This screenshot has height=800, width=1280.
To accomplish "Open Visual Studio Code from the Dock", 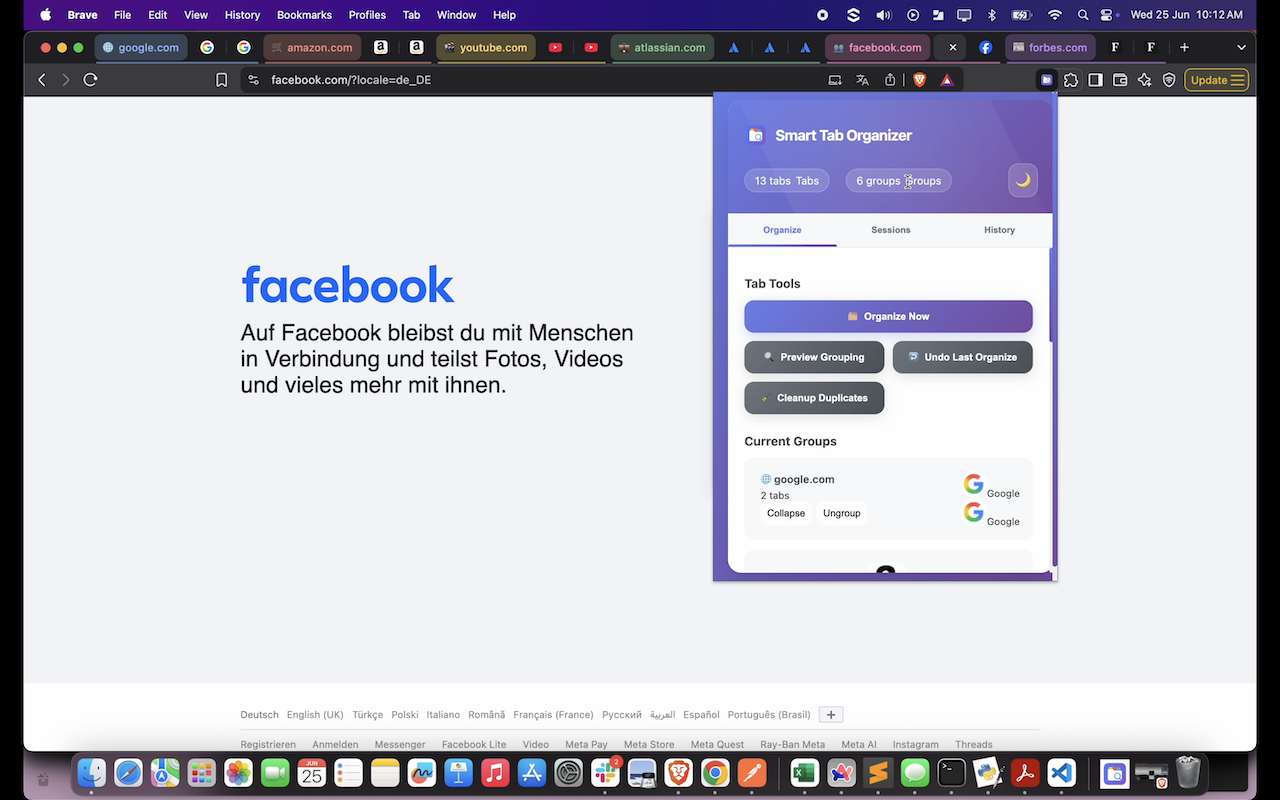I will 1062,773.
